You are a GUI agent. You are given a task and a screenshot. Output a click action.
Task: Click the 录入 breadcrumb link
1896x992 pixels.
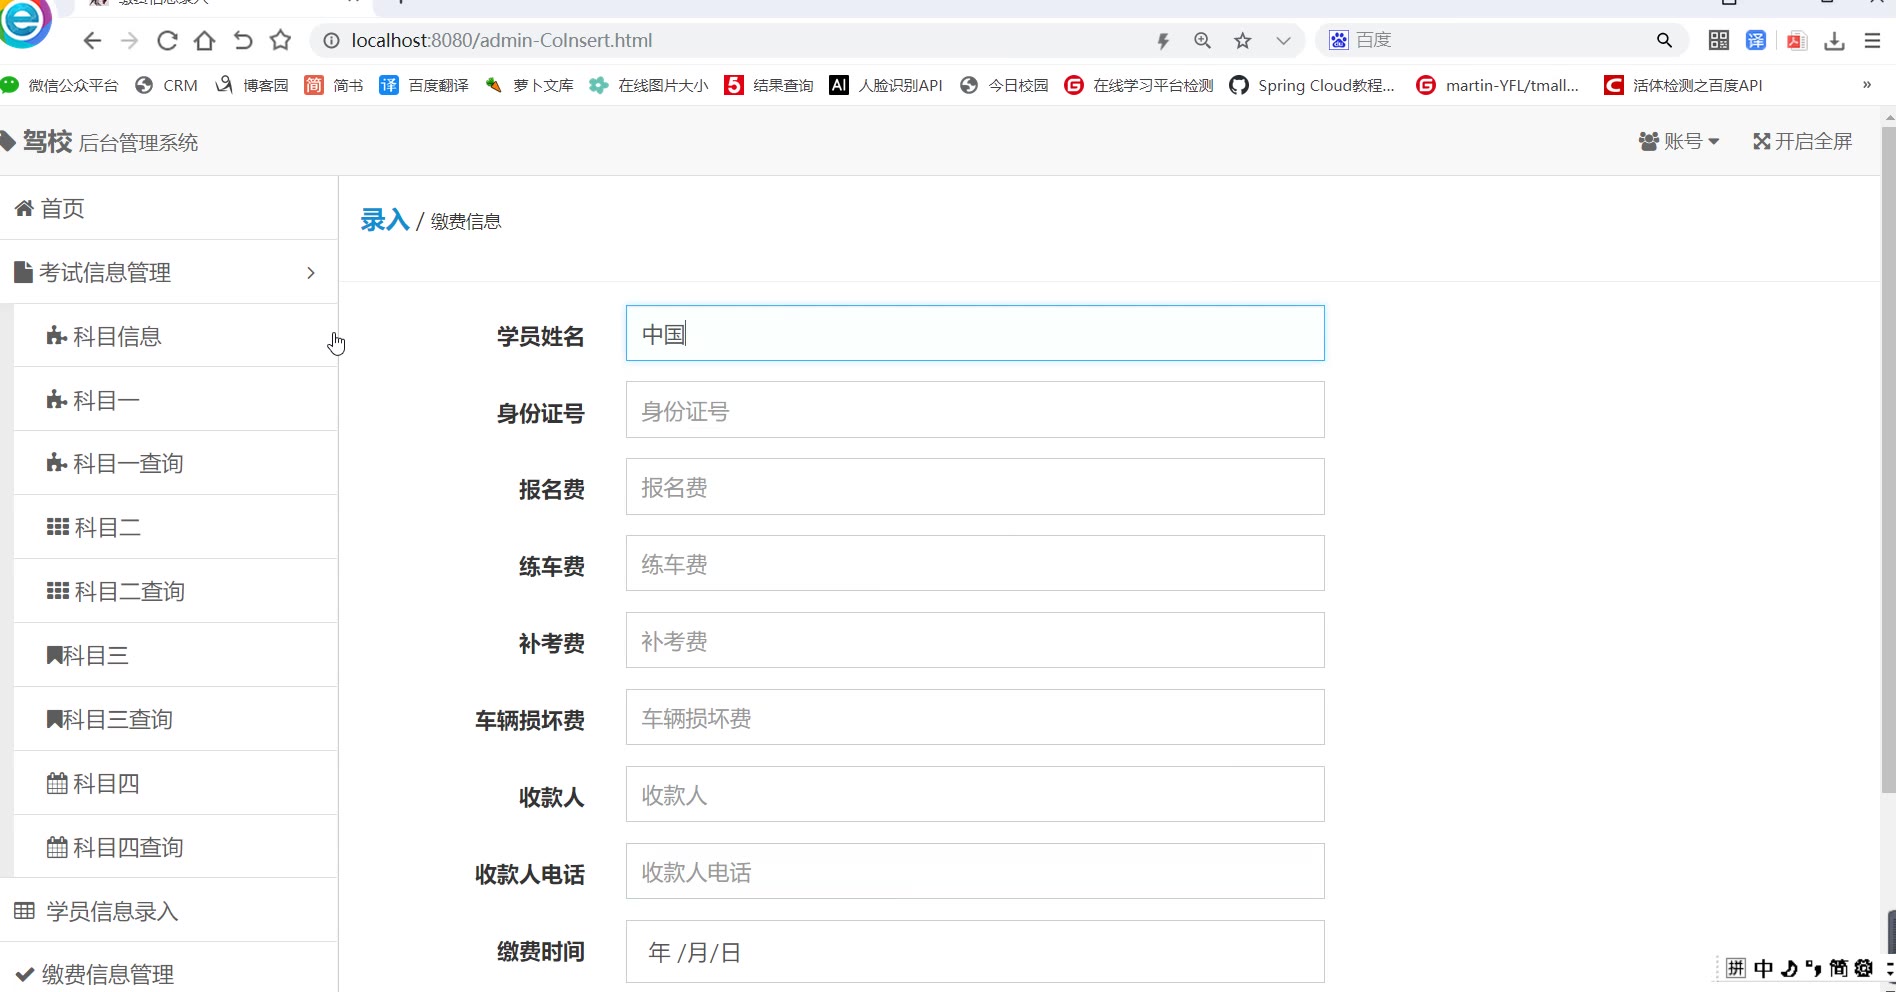click(385, 220)
